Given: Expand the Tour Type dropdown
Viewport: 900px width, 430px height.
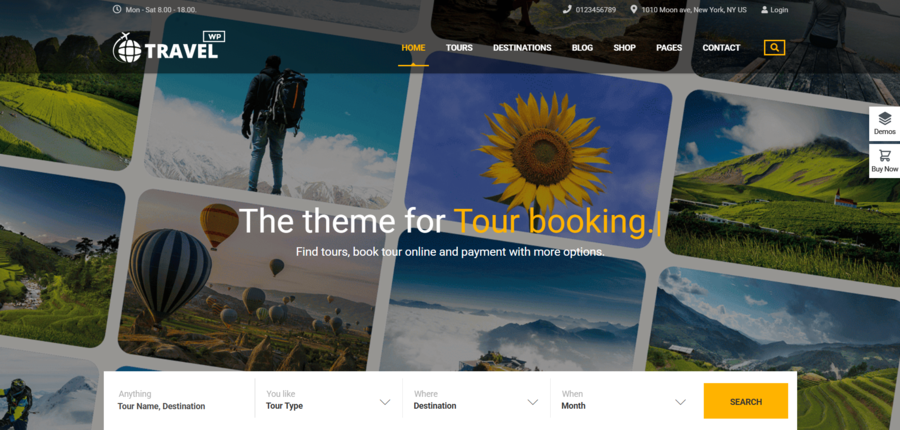Looking at the screenshot, I should coord(328,400).
